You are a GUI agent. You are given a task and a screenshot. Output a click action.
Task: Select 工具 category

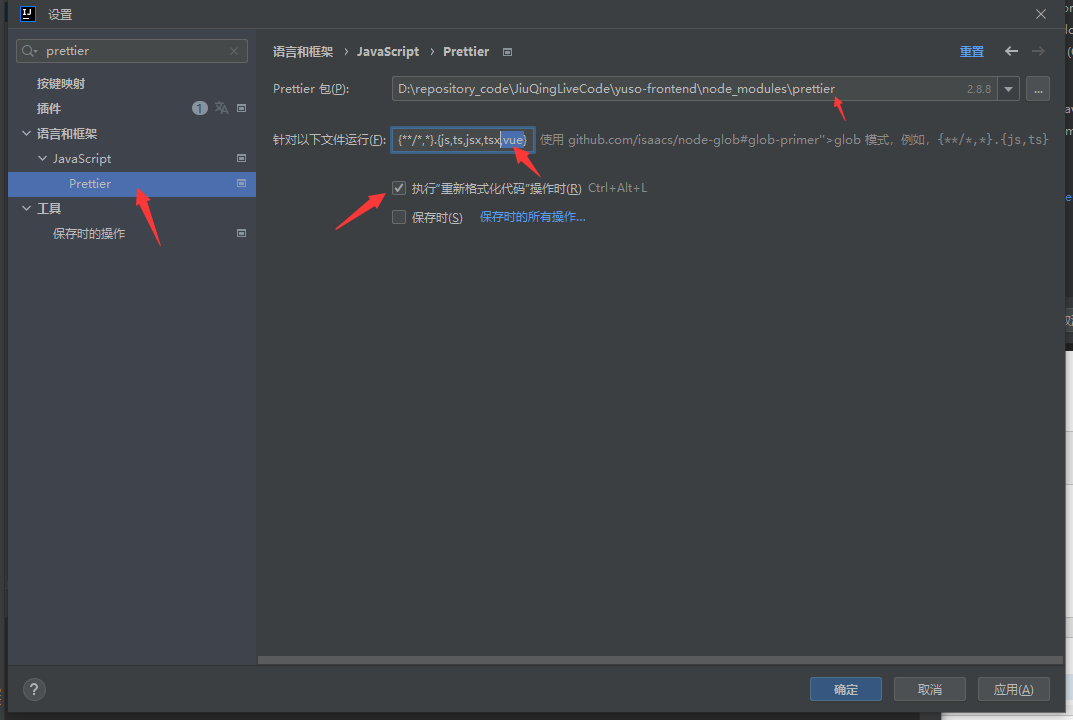(x=49, y=208)
